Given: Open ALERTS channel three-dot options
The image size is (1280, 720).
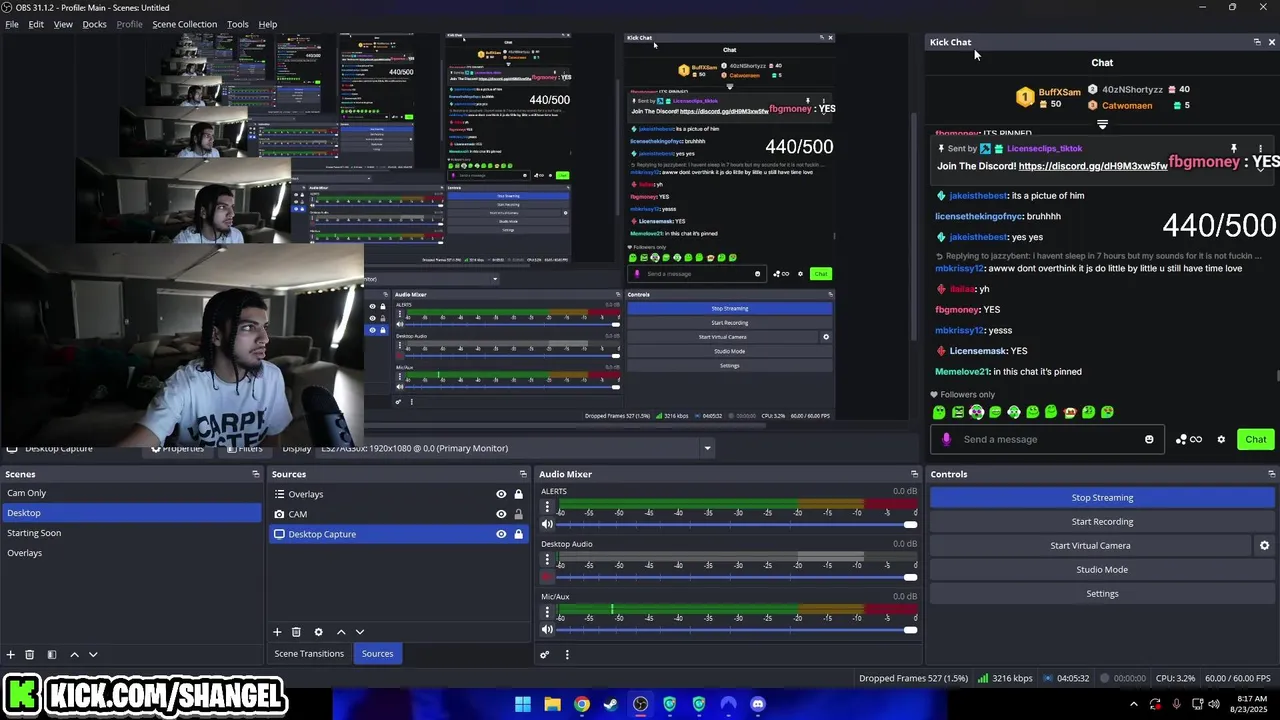Looking at the screenshot, I should [x=547, y=507].
